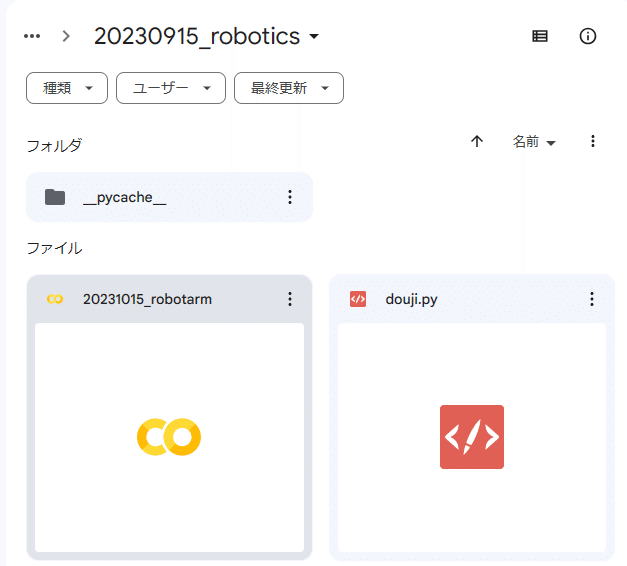Switch to list layout view
627x566 pixels.
[x=540, y=36]
